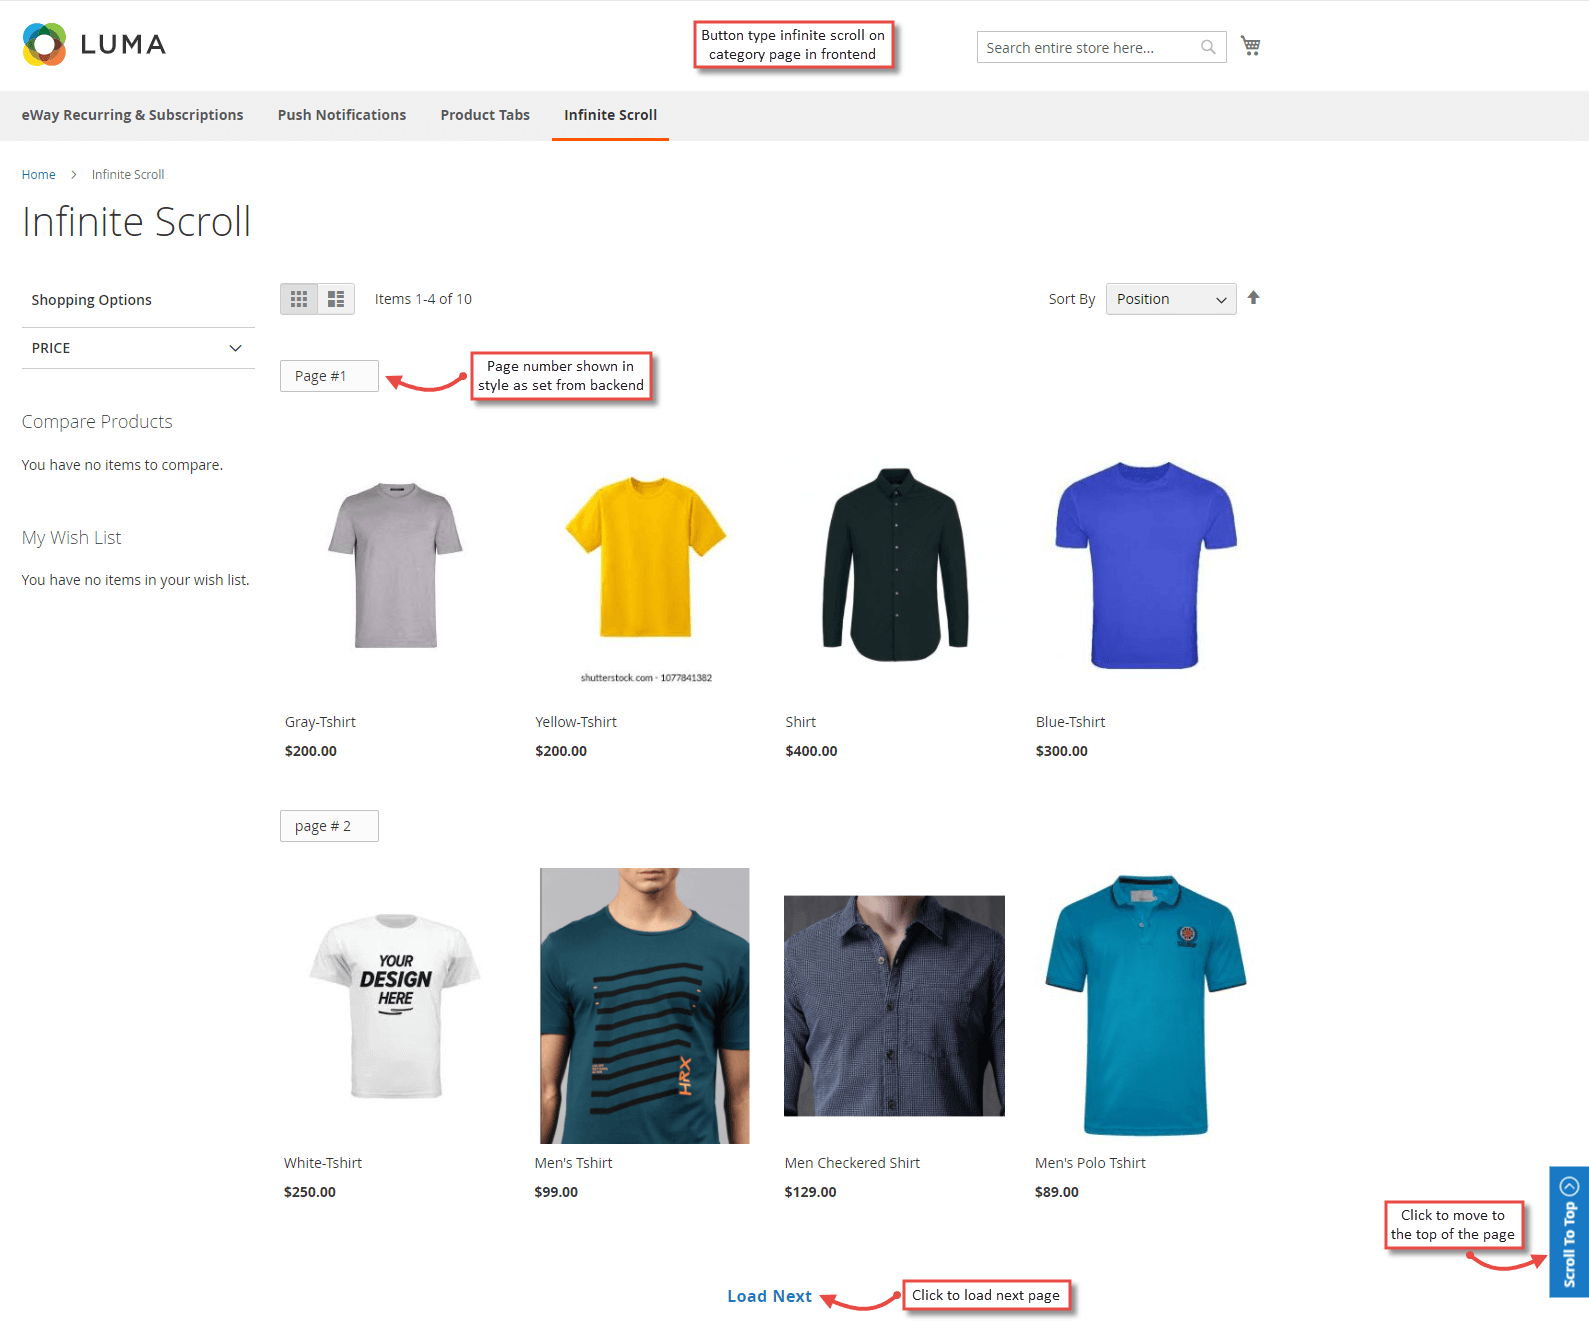Click White-Tshirt product name
This screenshot has width=1589, height=1336.
pyautogui.click(x=323, y=1163)
